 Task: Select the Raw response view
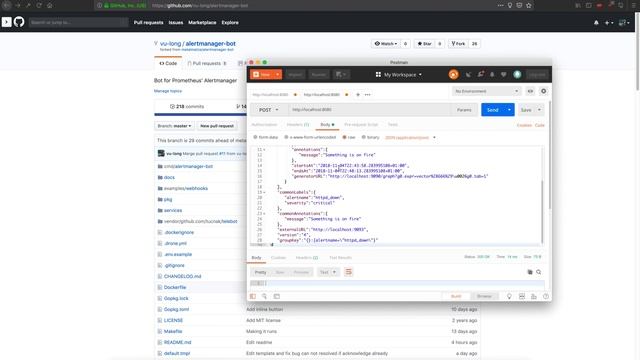[x=280, y=272]
